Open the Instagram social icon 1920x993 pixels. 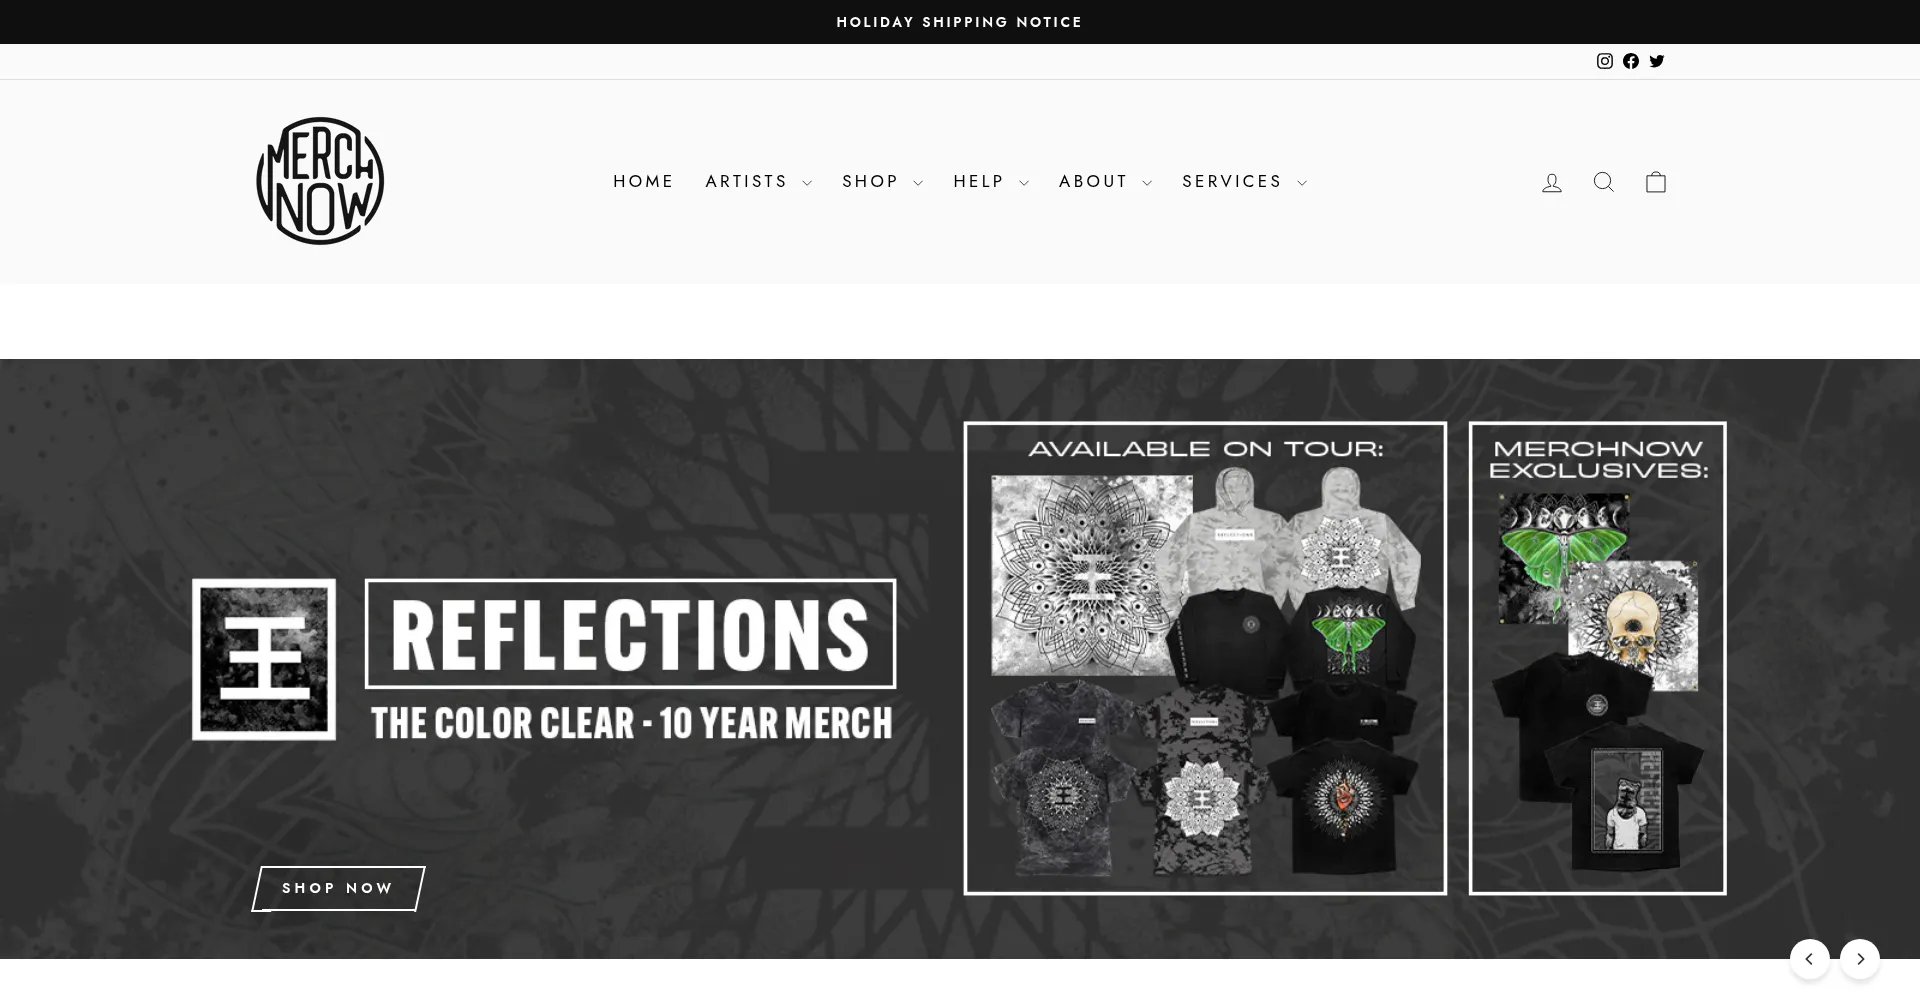[1605, 61]
